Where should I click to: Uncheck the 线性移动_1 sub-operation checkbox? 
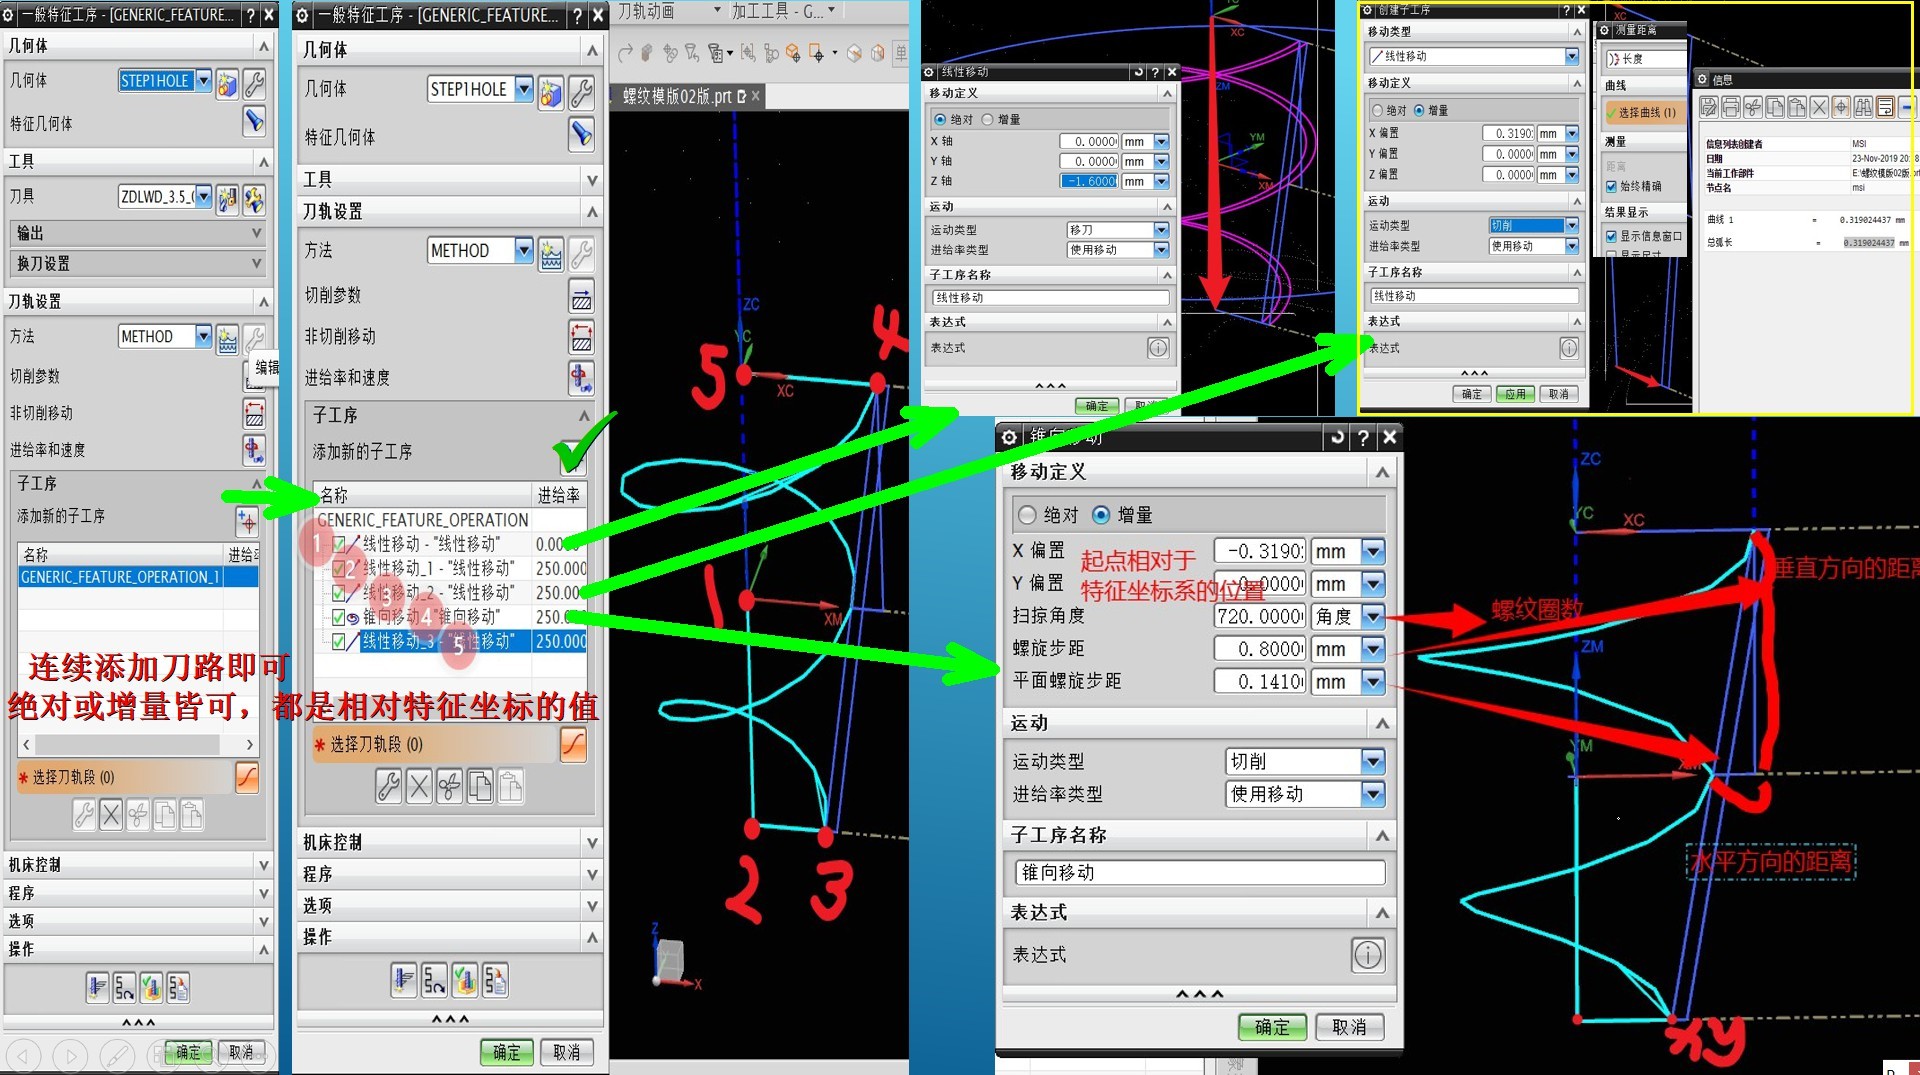click(x=339, y=568)
